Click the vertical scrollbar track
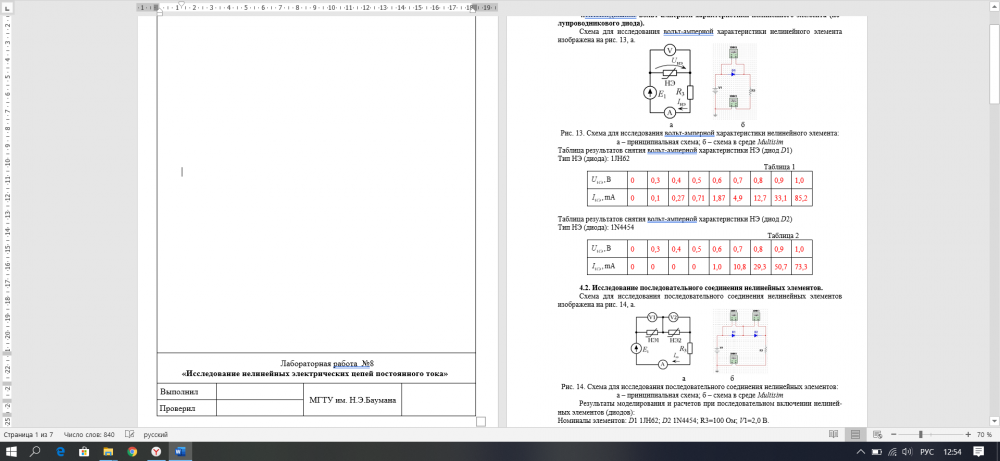 (x=994, y=250)
